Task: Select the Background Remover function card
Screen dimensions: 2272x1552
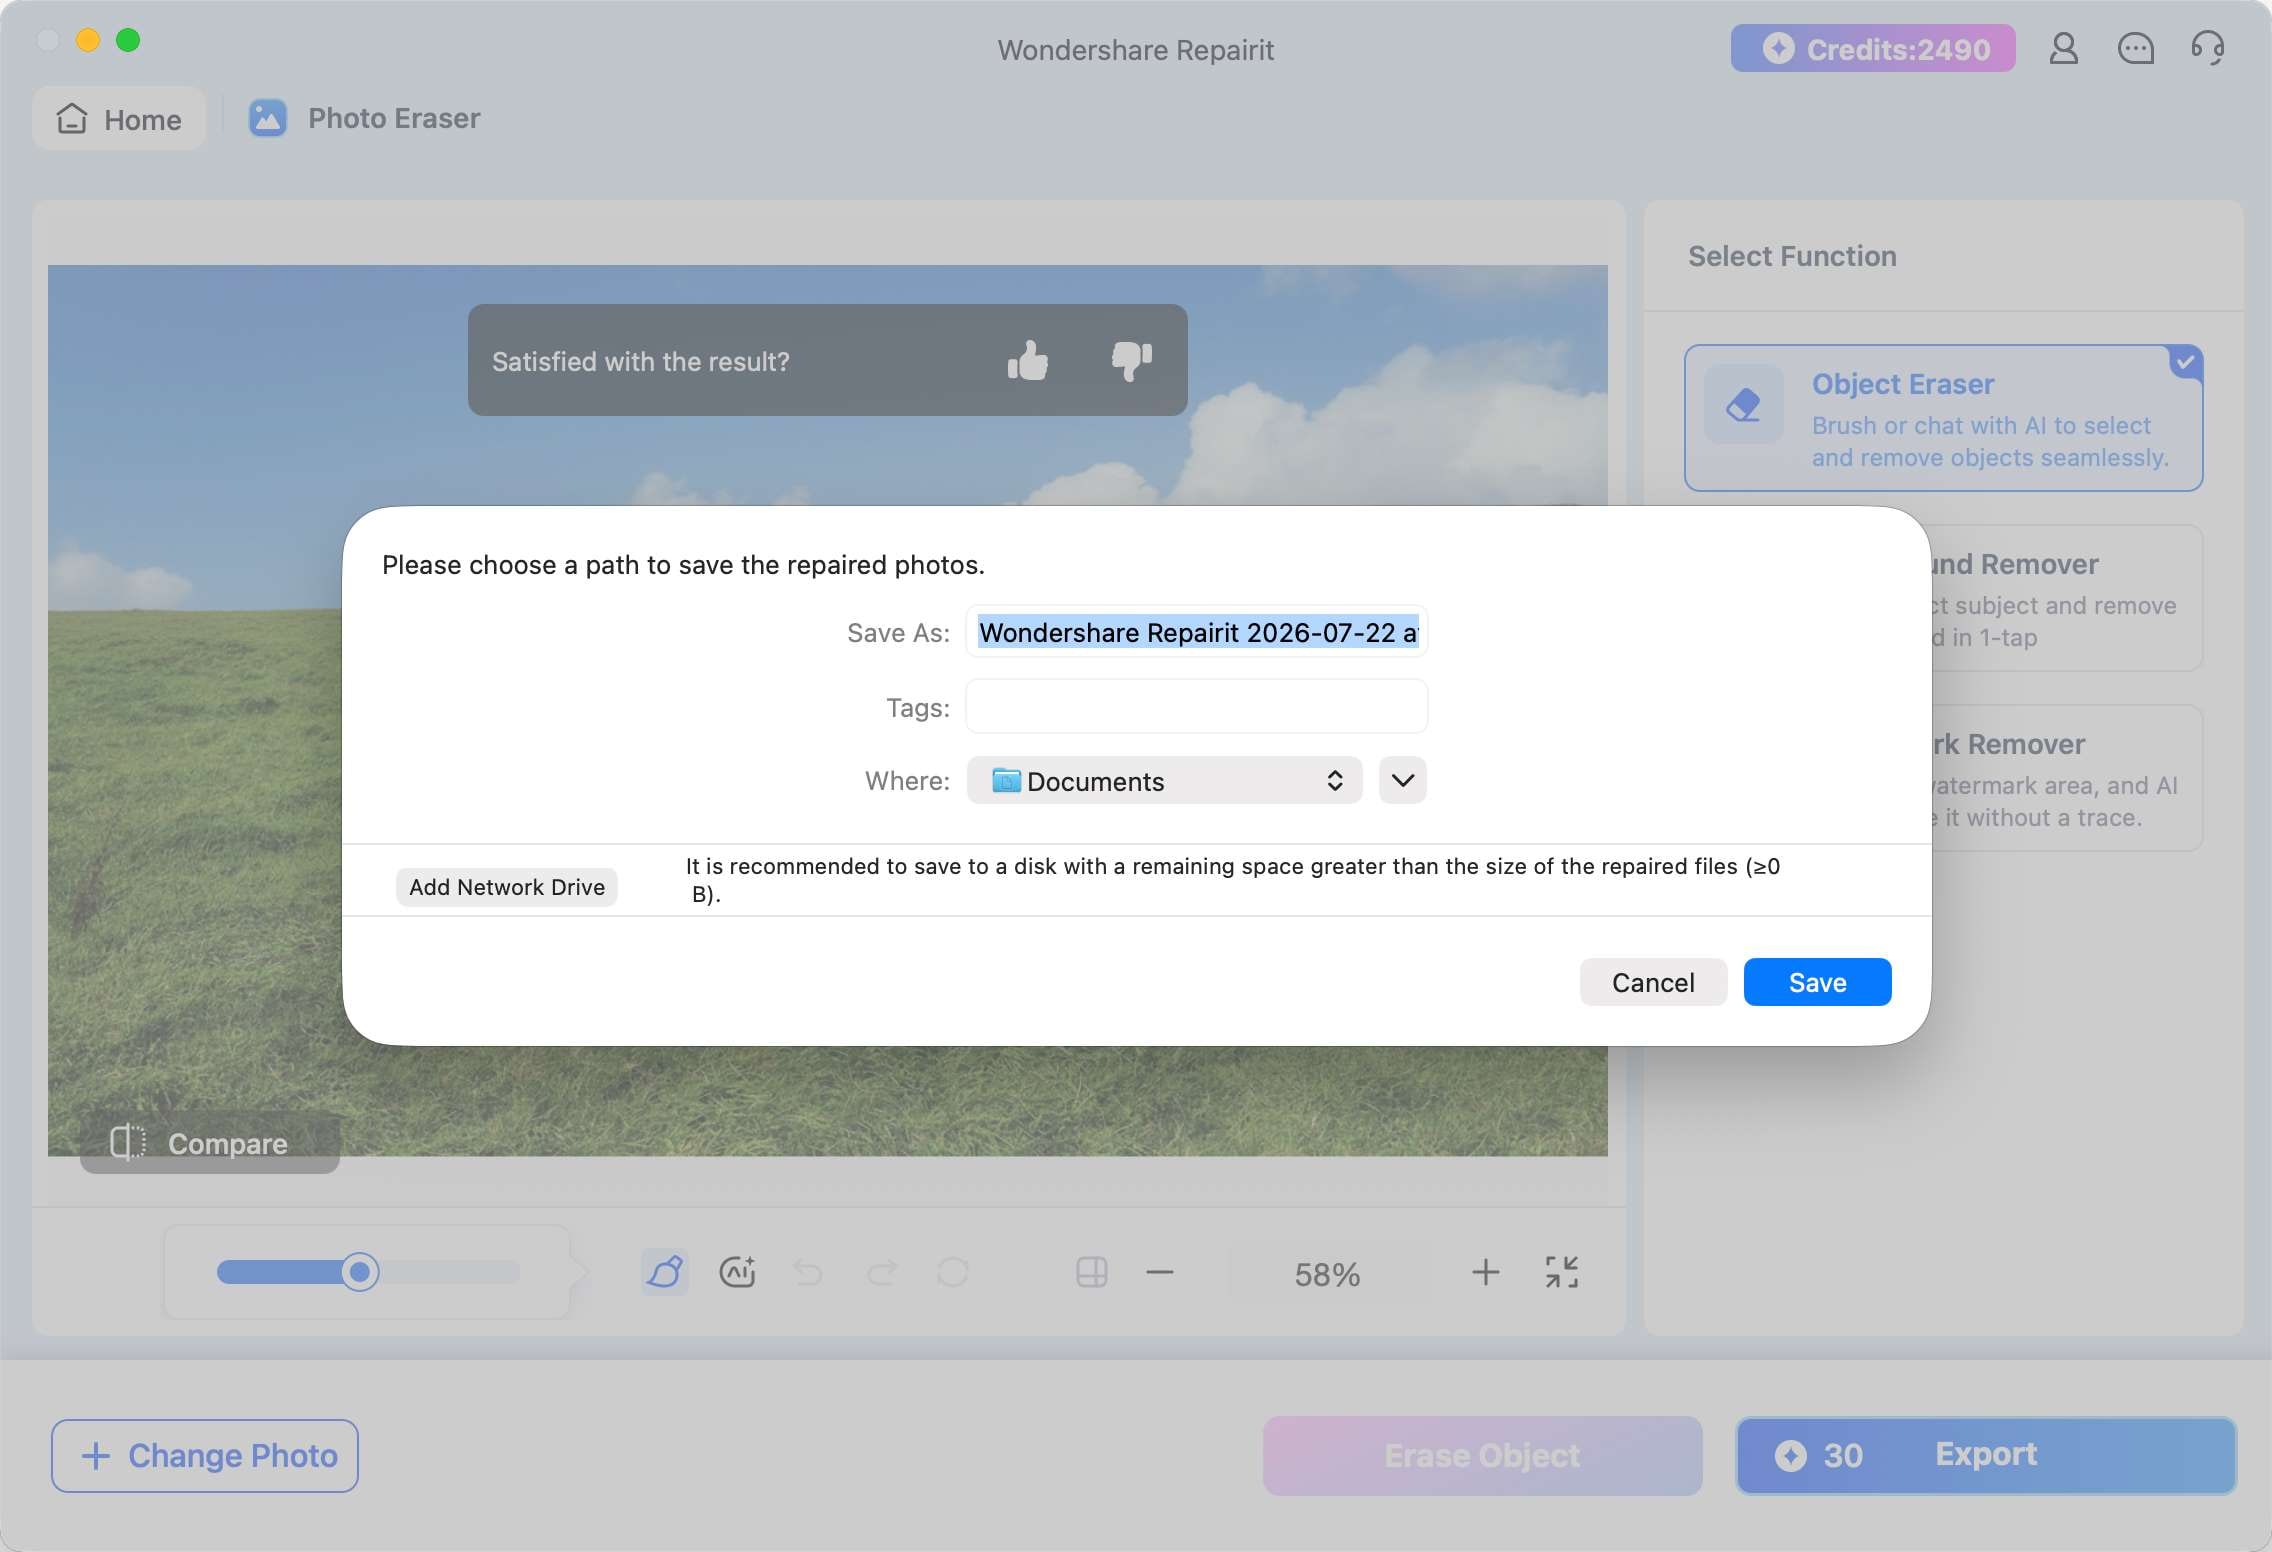Action: click(x=2066, y=599)
